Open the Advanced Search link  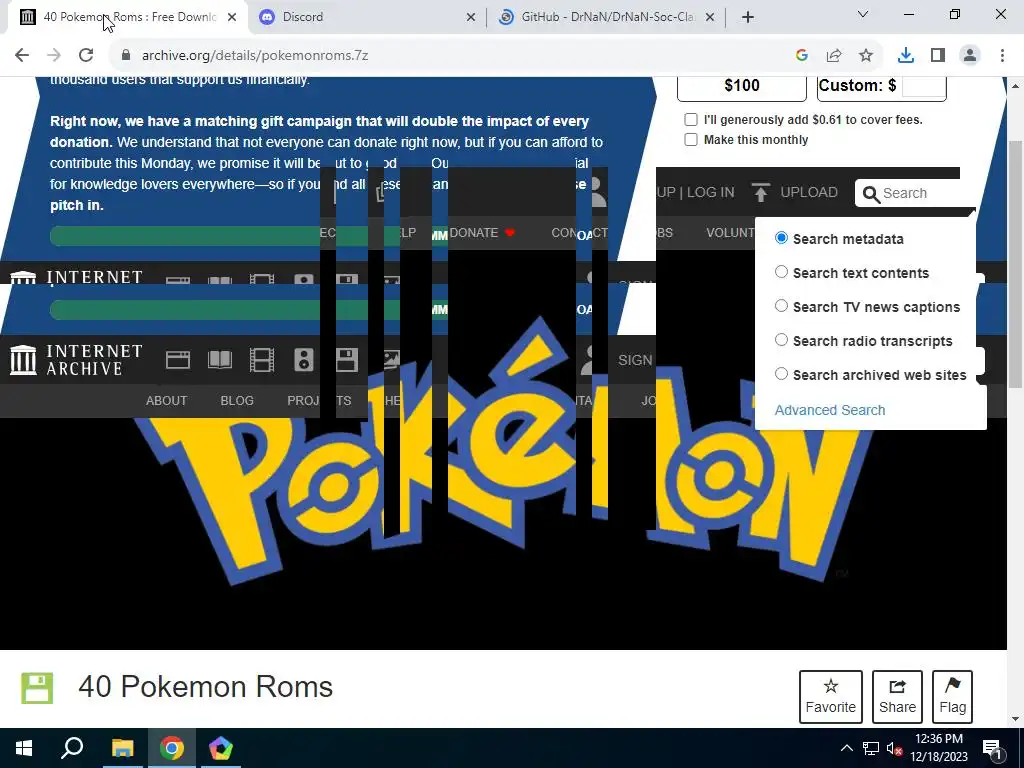click(830, 410)
